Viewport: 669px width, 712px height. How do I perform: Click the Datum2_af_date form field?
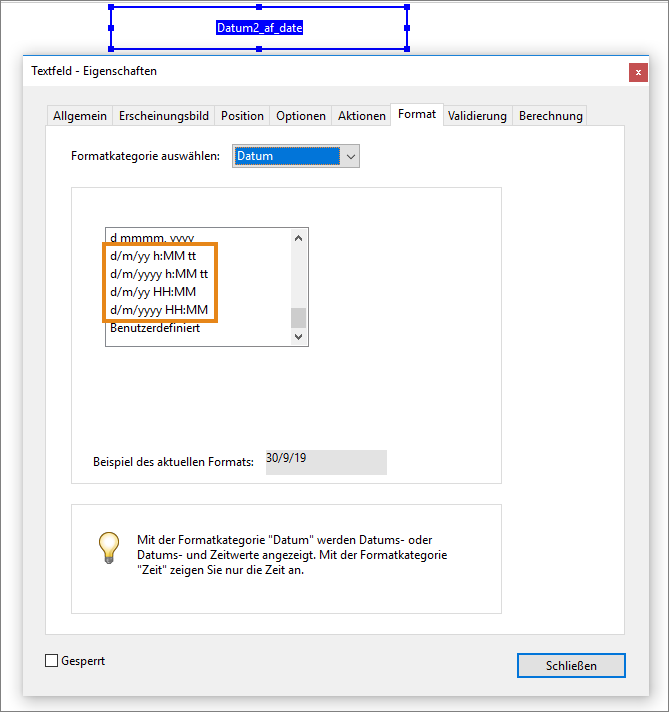pyautogui.click(x=259, y=28)
